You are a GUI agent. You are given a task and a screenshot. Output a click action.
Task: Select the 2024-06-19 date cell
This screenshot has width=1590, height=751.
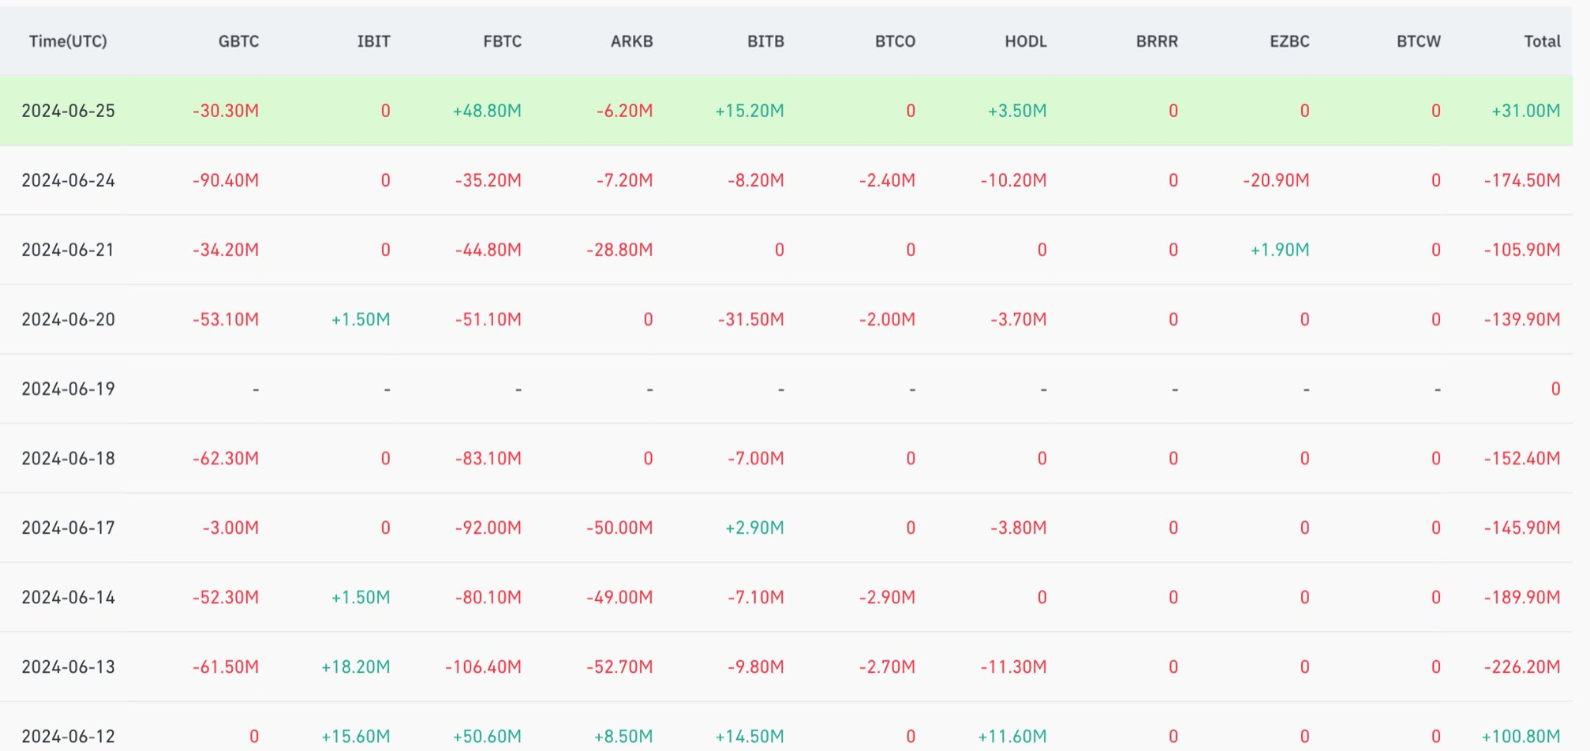(x=68, y=389)
